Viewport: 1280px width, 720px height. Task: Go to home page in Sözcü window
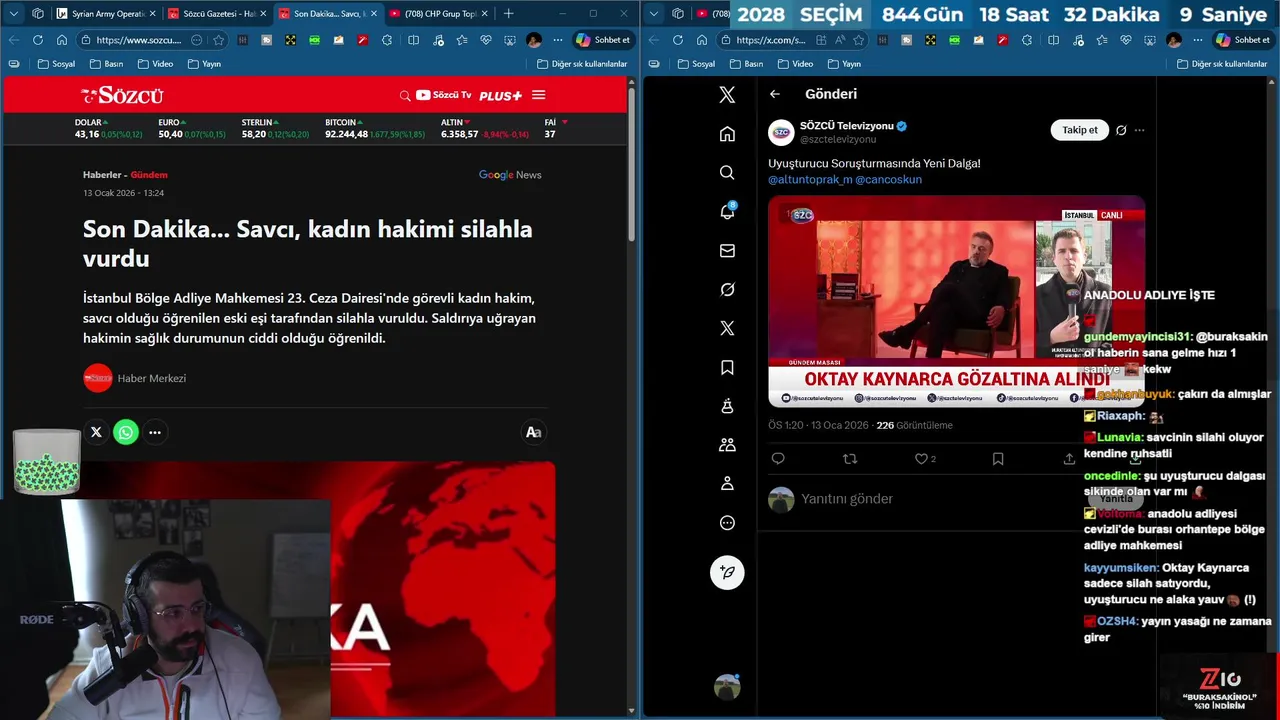click(61, 40)
